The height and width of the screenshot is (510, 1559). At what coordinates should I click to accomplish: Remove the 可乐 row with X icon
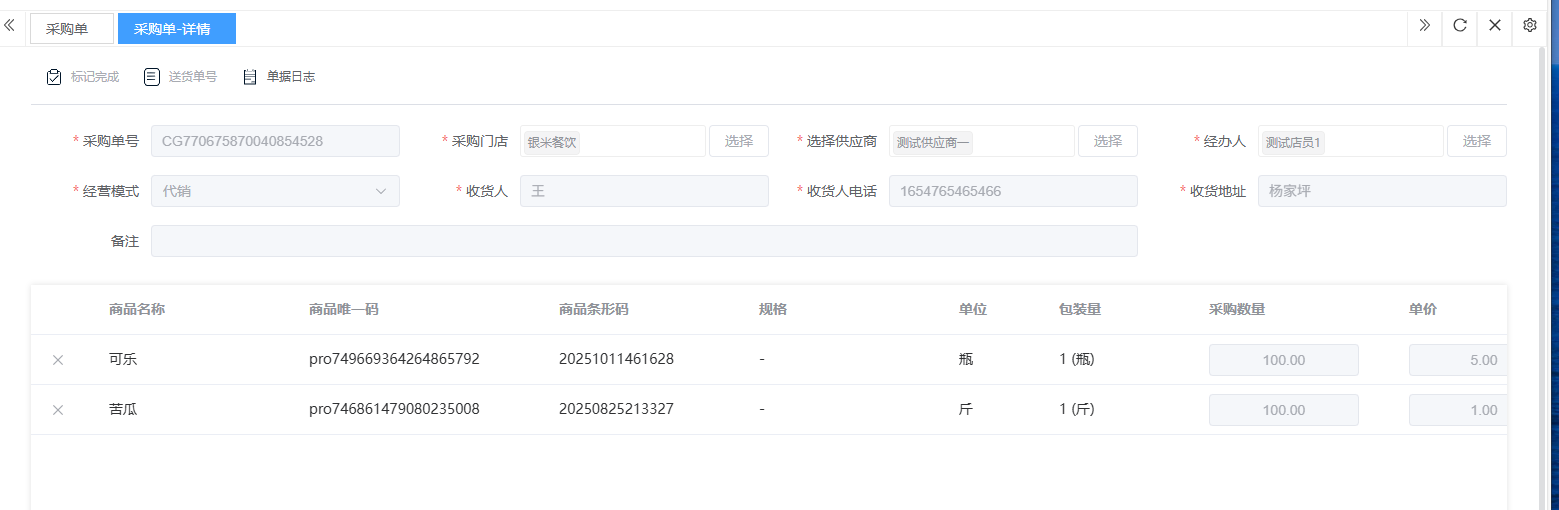click(58, 360)
